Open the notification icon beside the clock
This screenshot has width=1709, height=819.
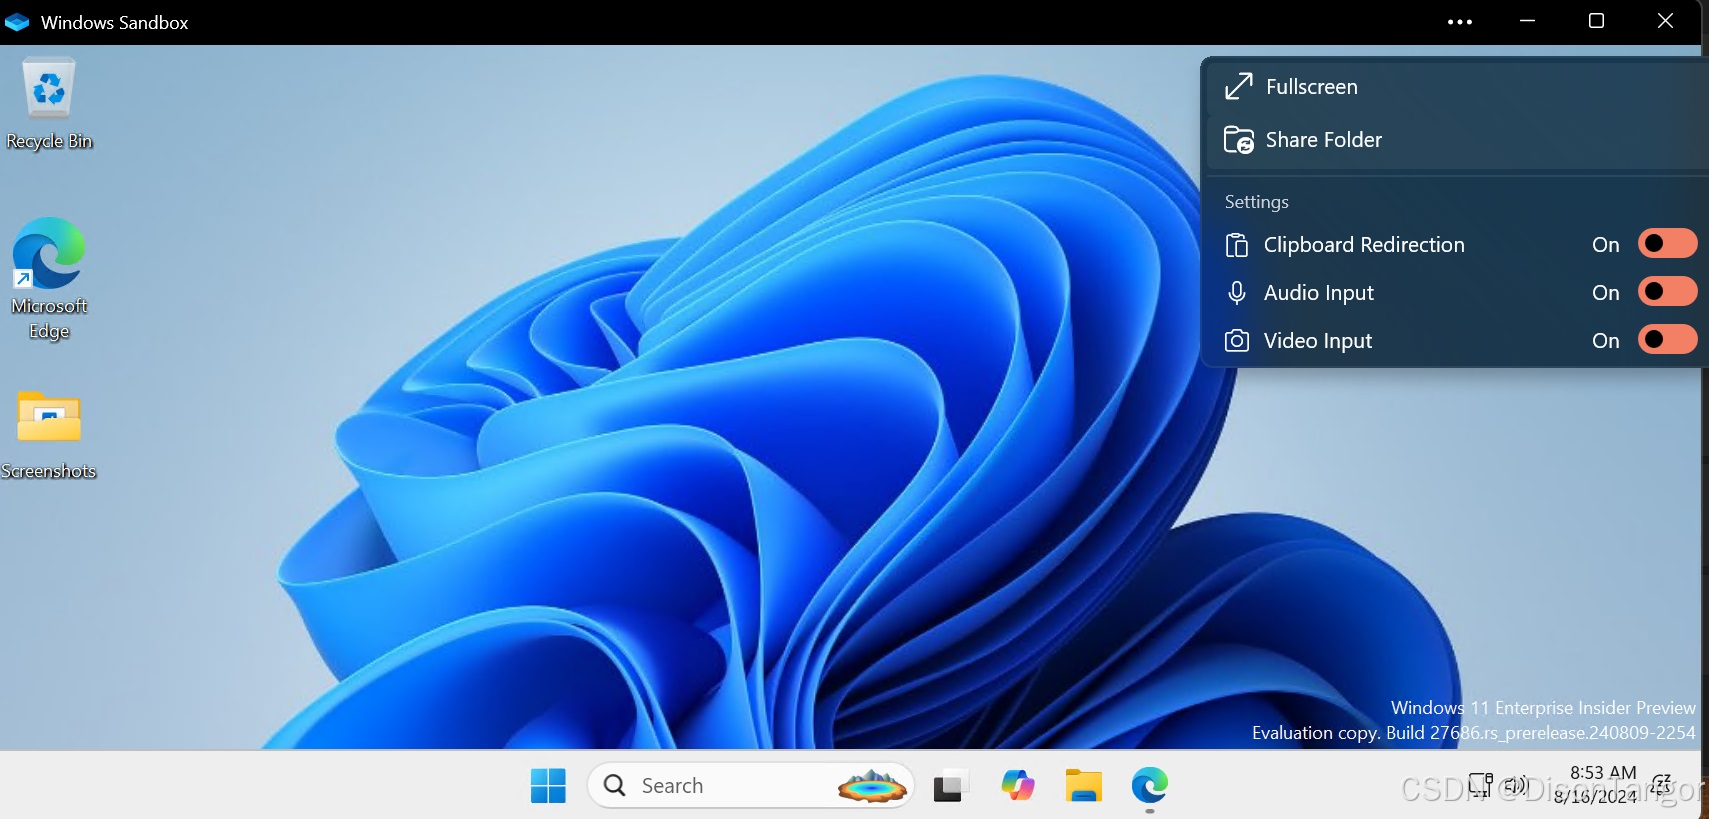pyautogui.click(x=1662, y=783)
